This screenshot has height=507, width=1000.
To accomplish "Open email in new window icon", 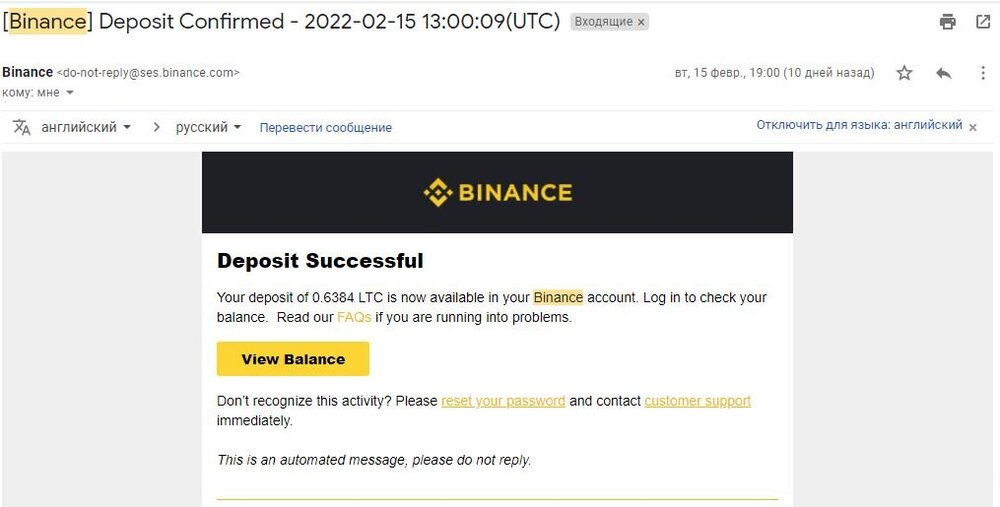I will [x=983, y=22].
